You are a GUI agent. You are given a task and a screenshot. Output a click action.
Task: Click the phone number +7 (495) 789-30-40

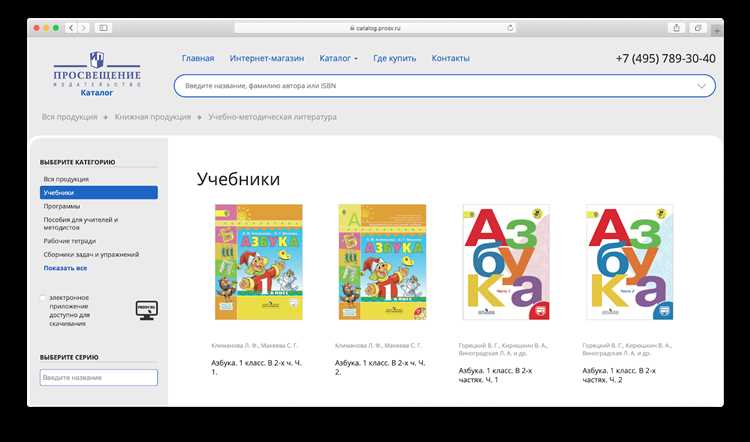(665, 58)
